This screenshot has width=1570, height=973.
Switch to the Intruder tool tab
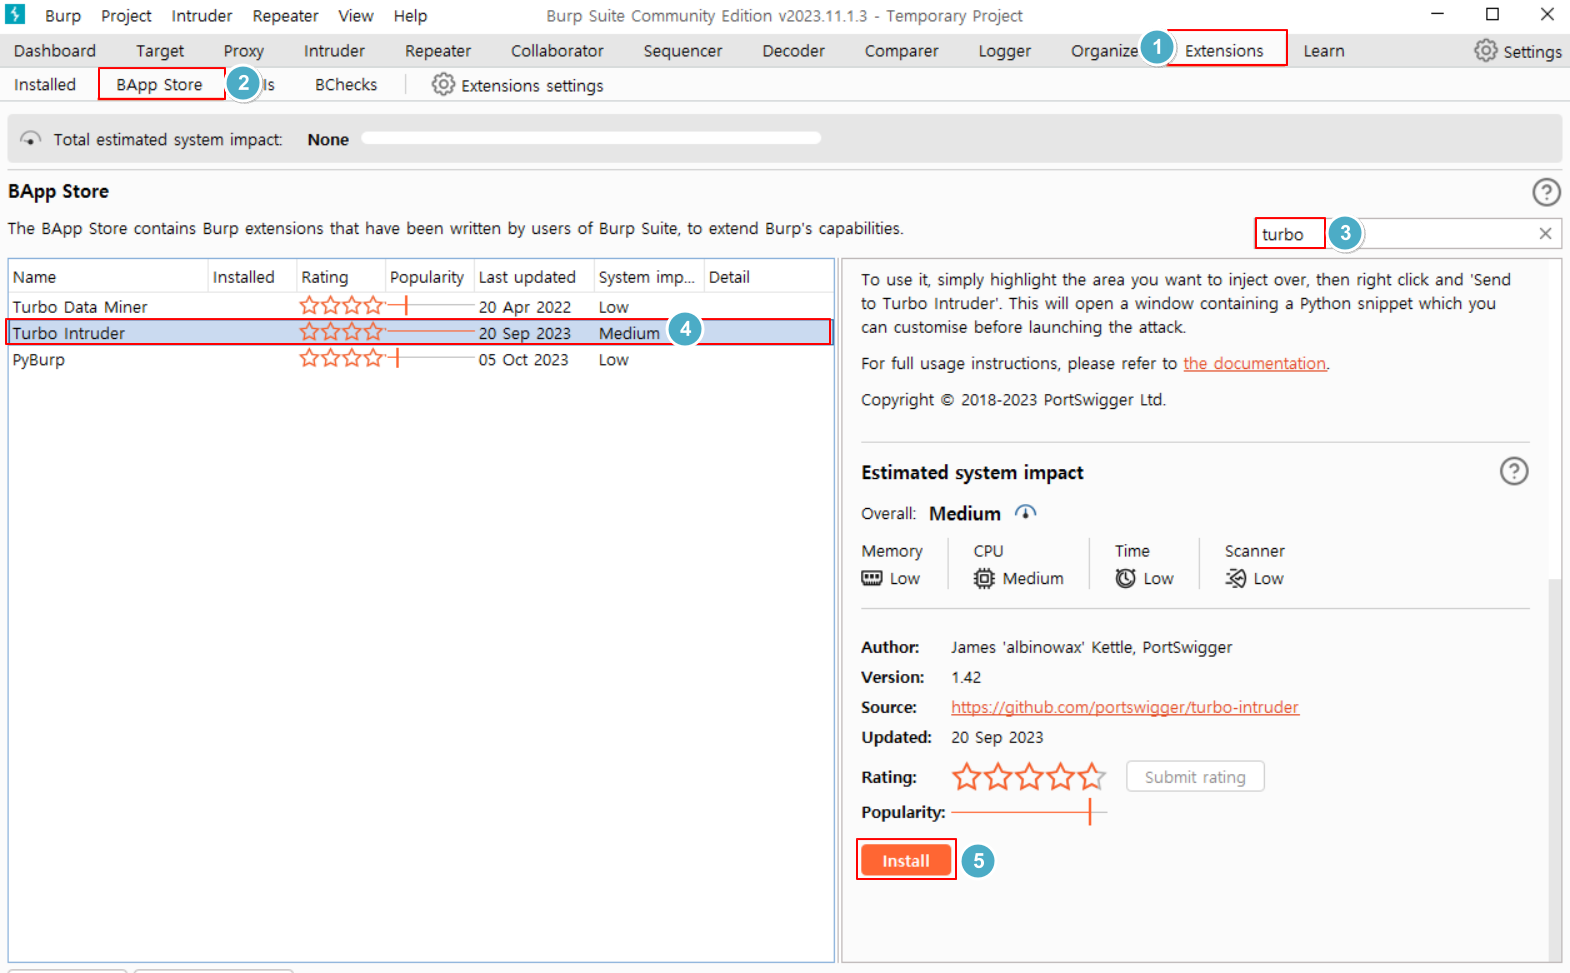[x=334, y=51]
